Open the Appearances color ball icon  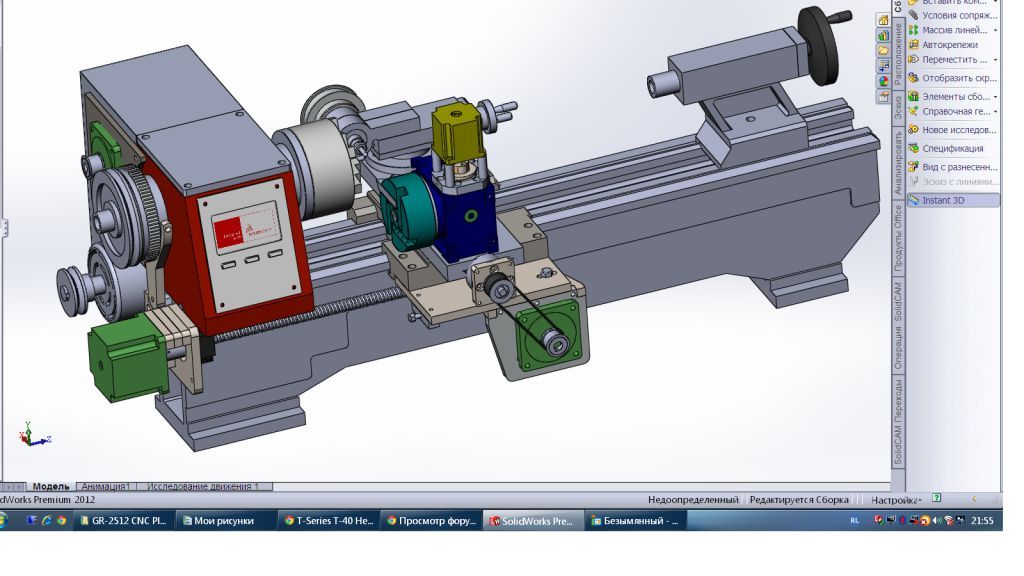(883, 82)
